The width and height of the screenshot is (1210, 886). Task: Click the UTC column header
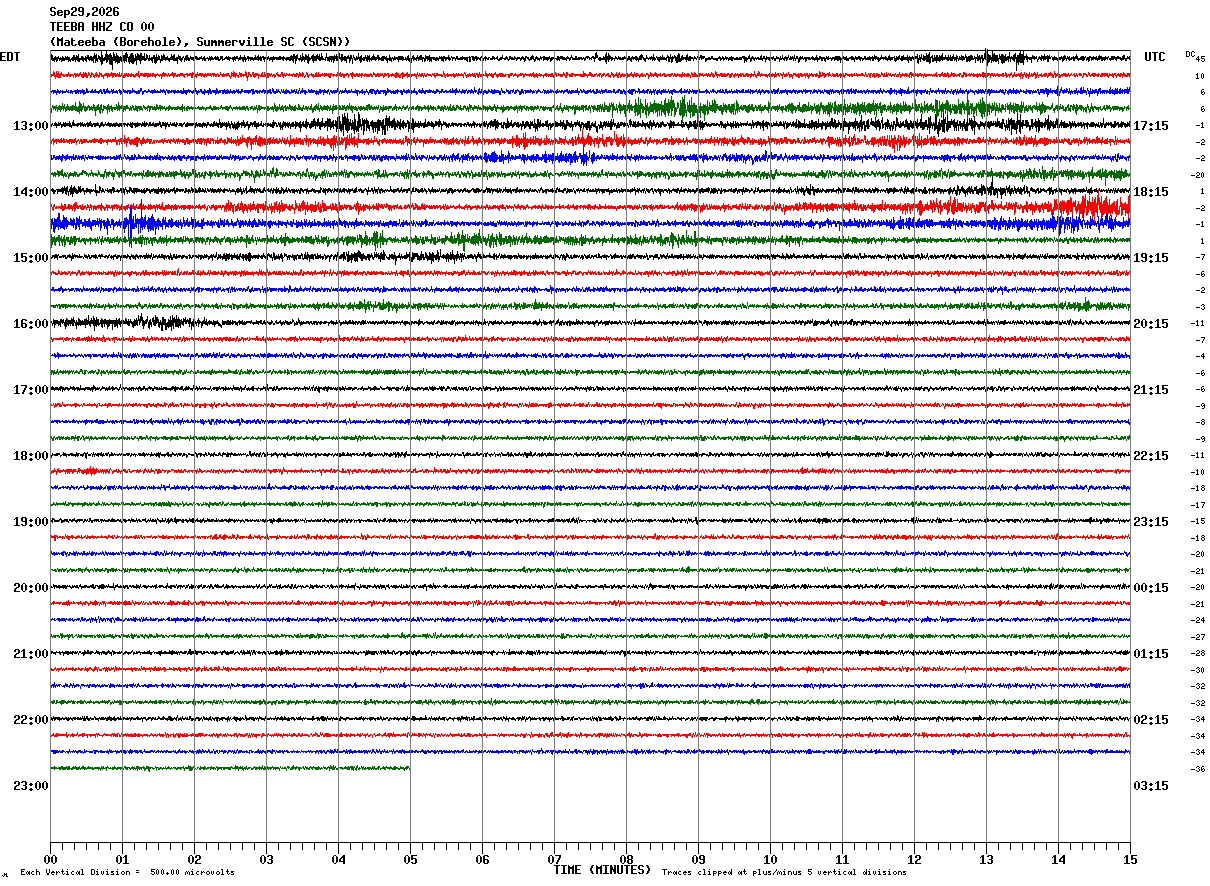click(1155, 57)
